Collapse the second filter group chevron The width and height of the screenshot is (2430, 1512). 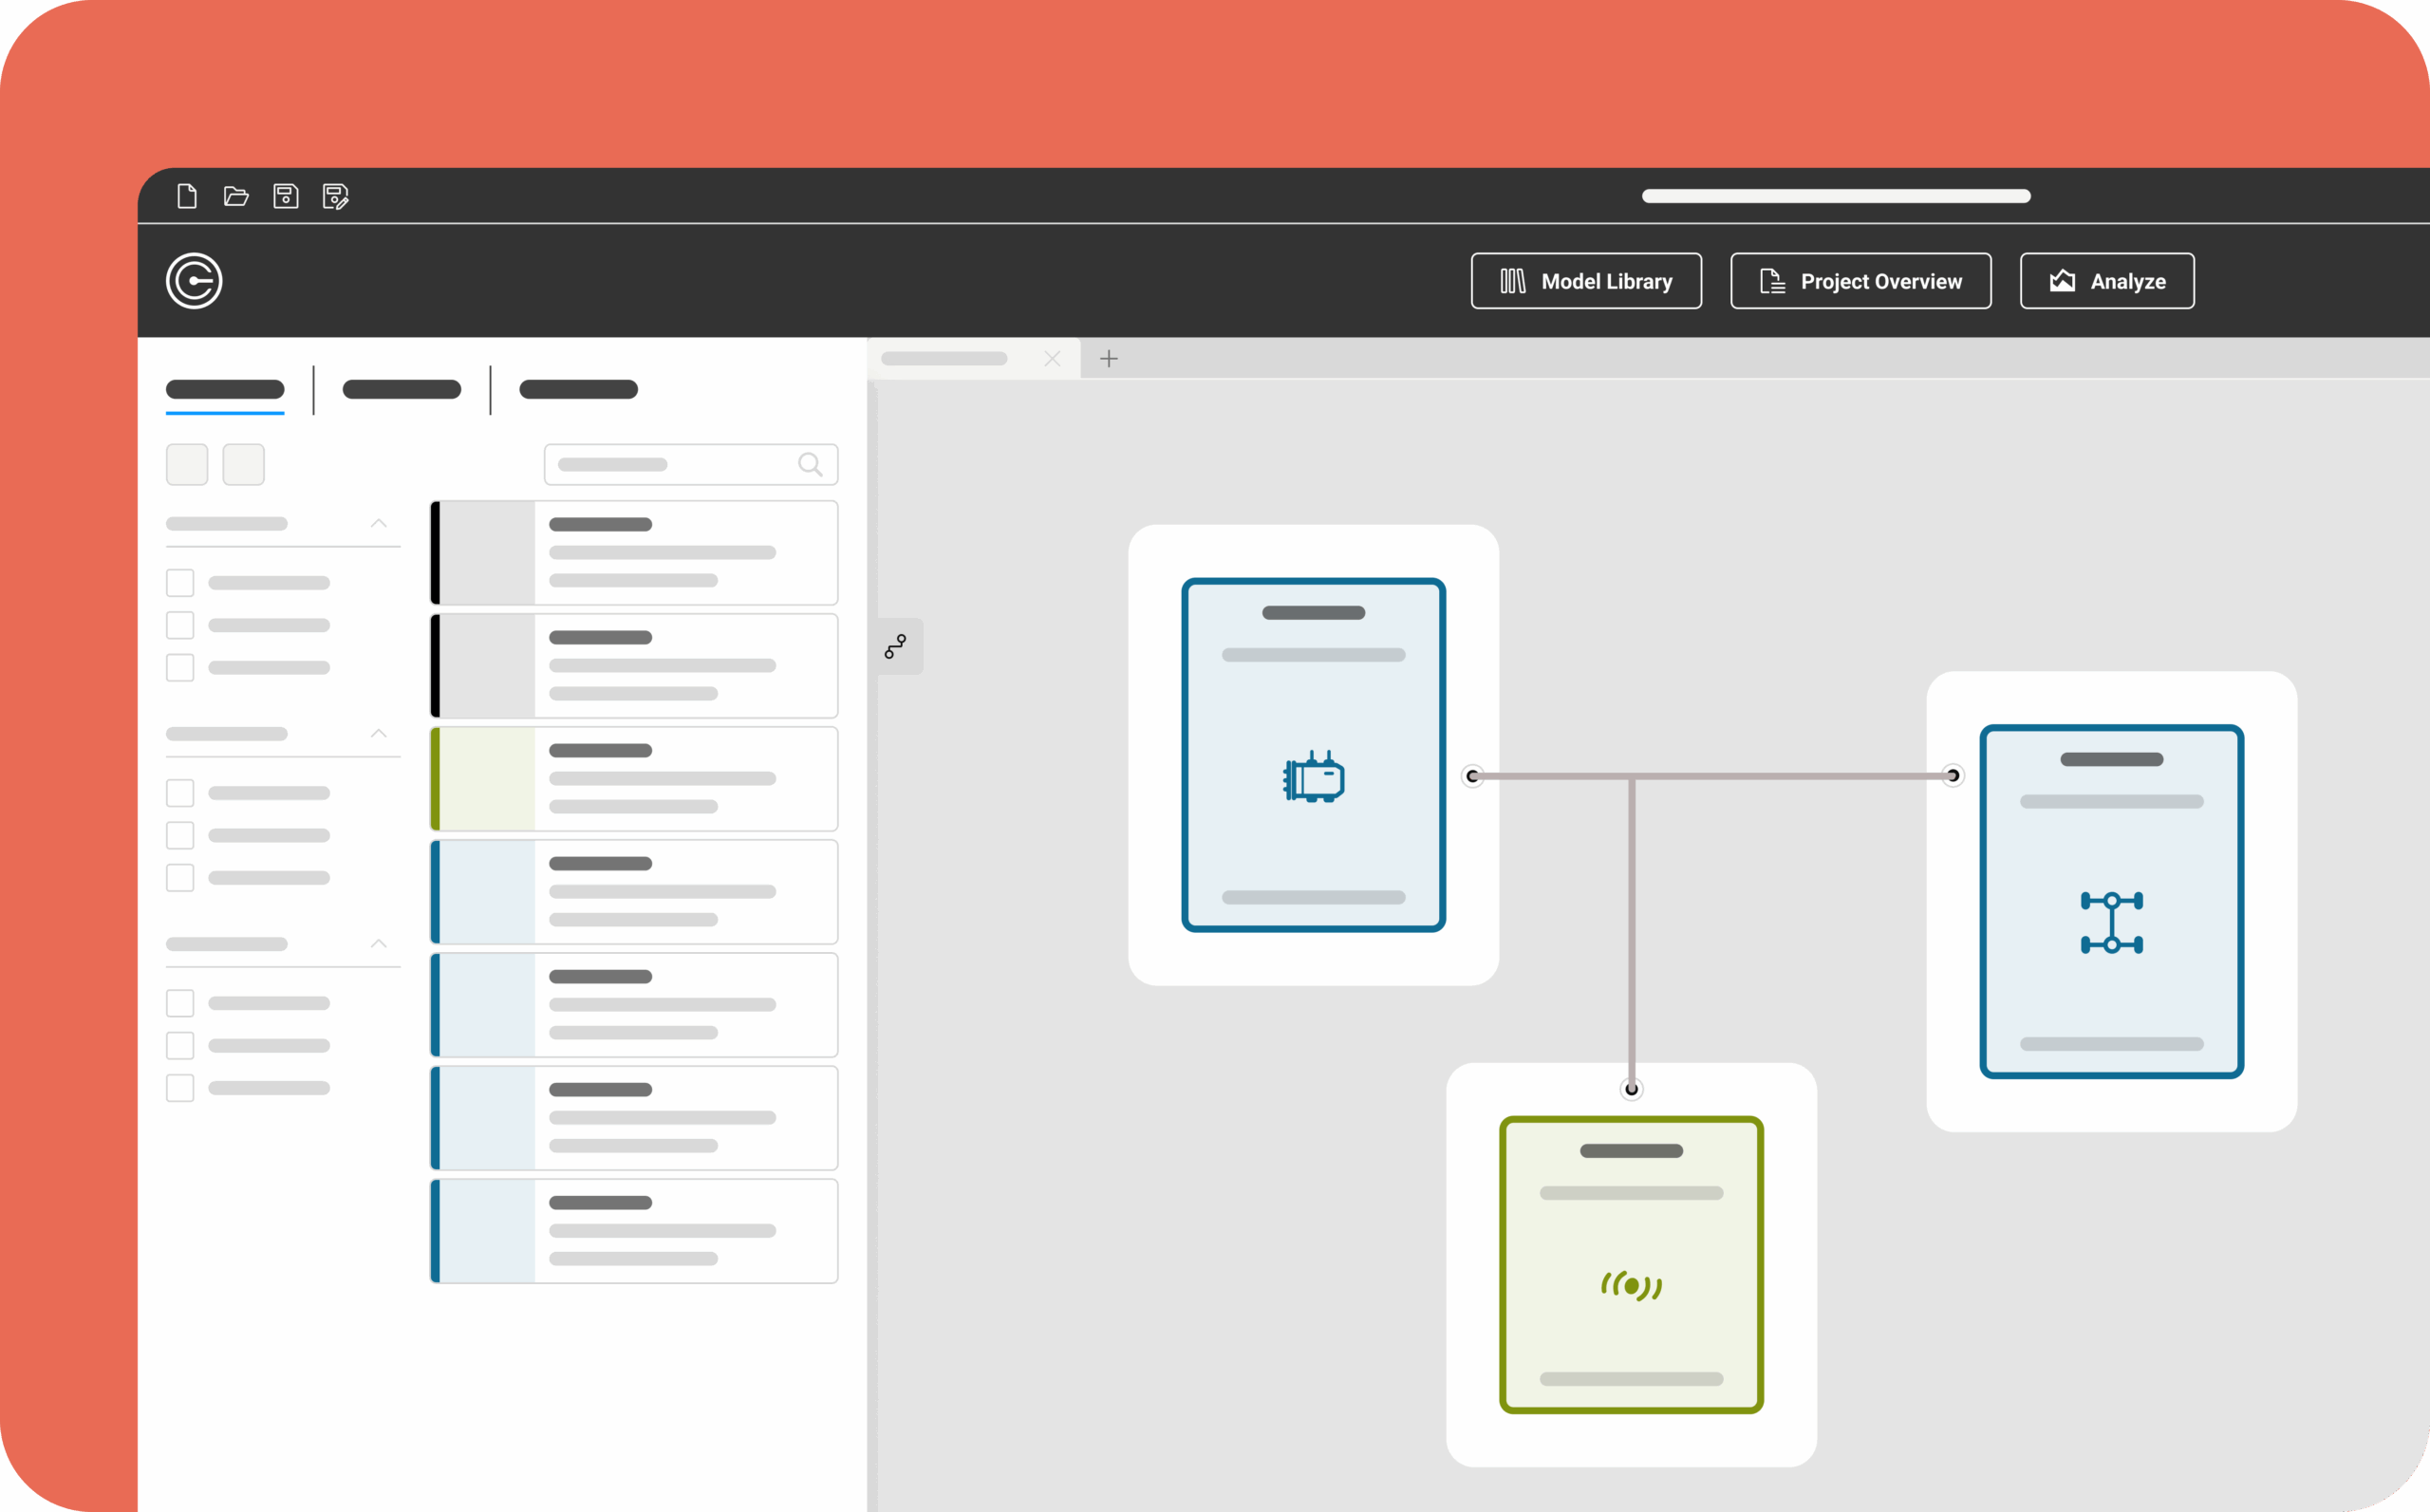(379, 734)
